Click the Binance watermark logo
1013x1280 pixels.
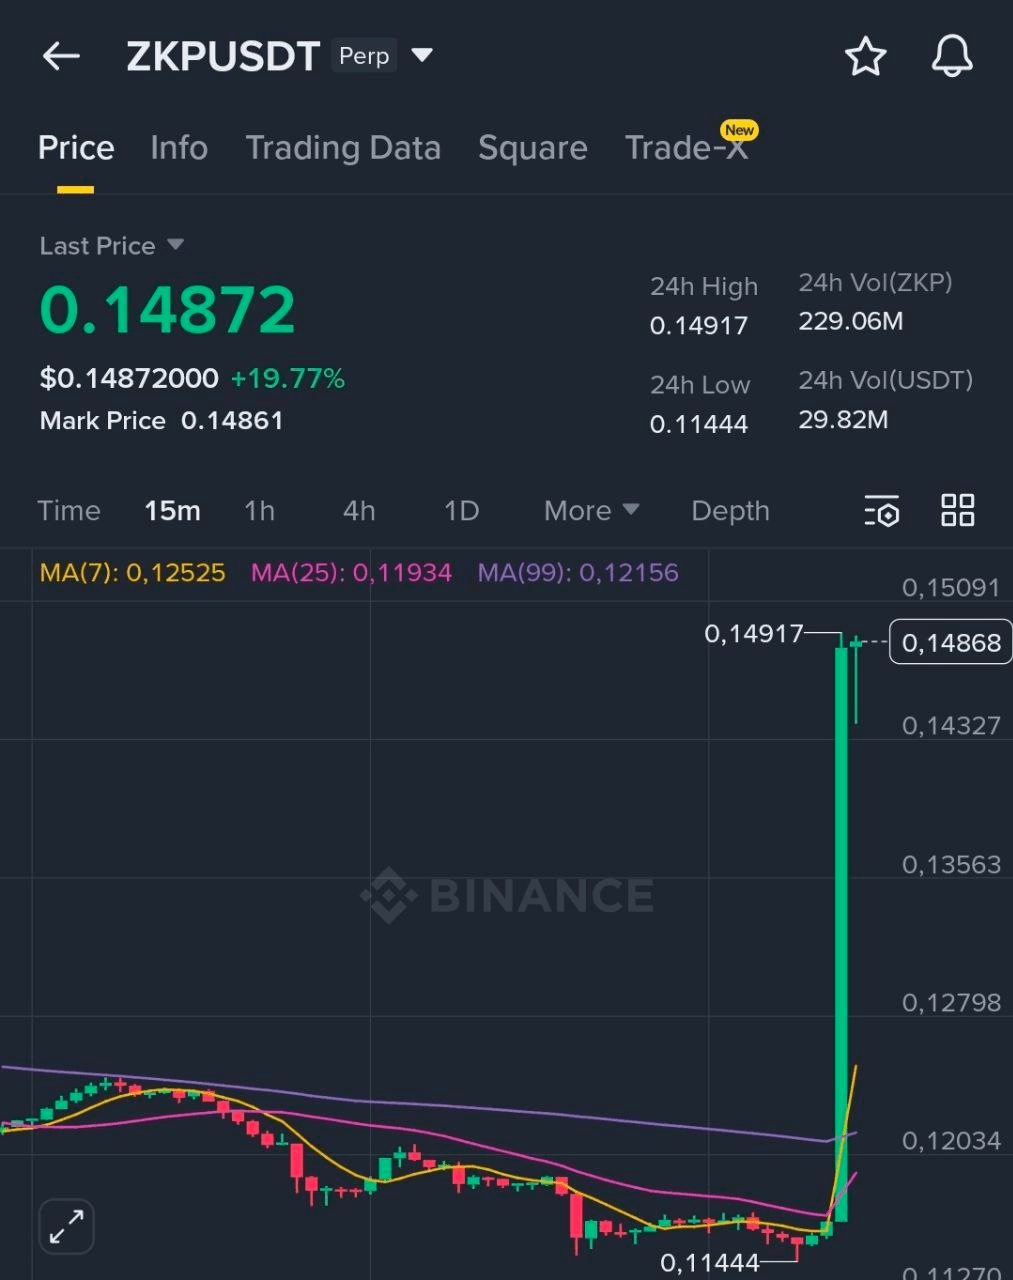coord(508,895)
